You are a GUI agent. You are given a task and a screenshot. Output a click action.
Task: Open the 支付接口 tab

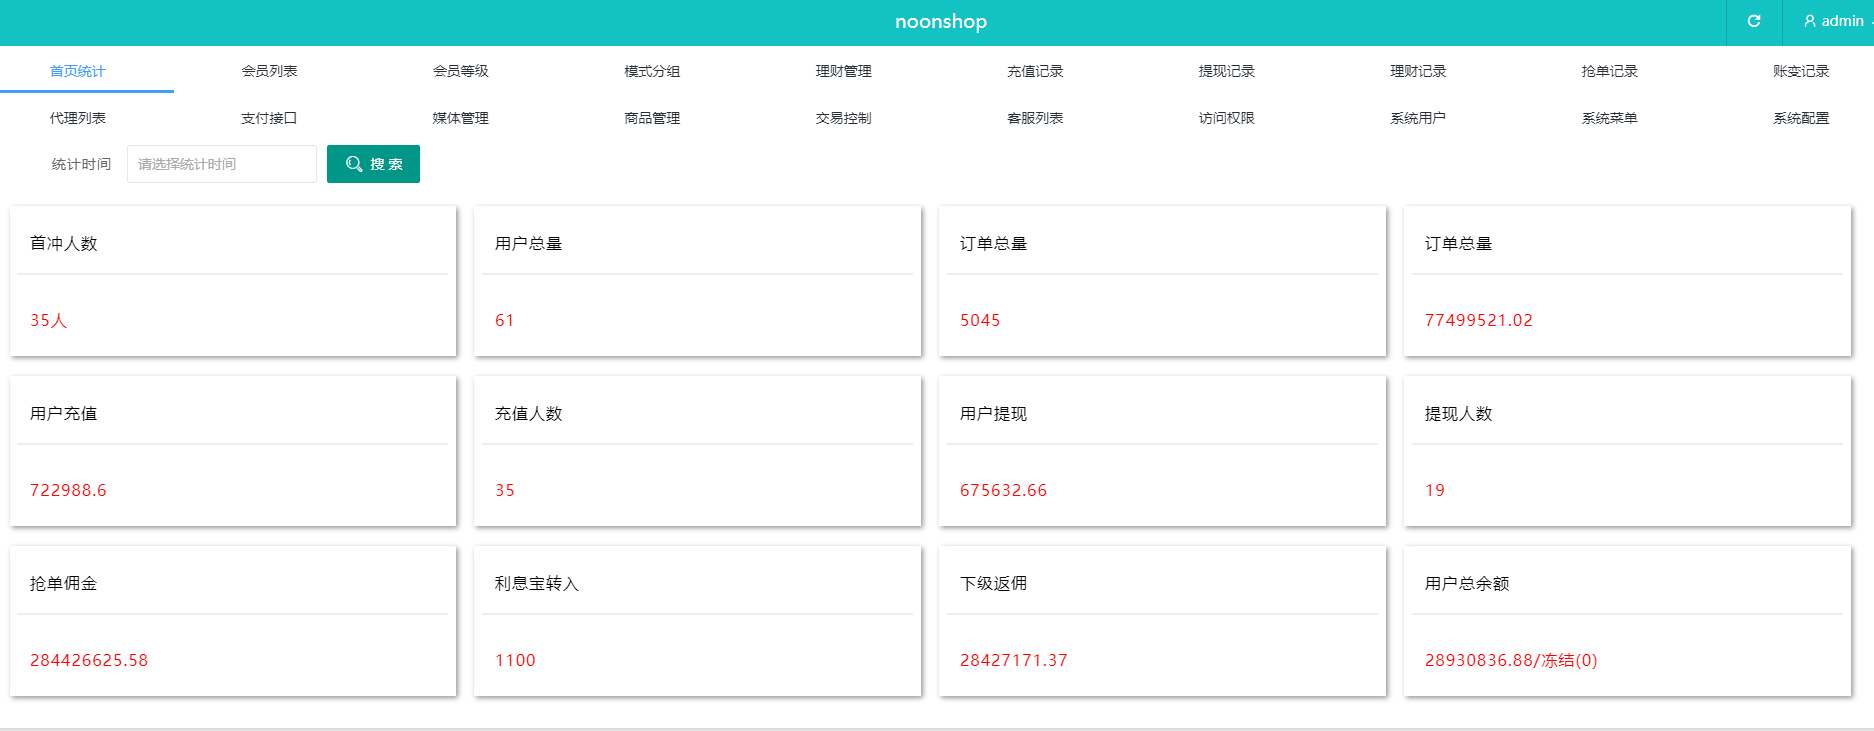point(269,118)
